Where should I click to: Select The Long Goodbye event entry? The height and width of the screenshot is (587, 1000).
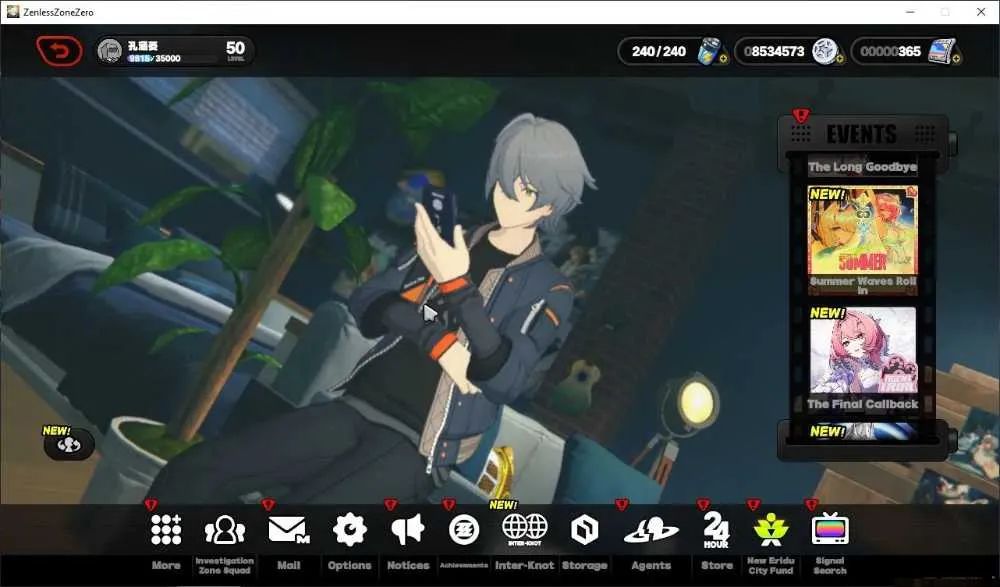862,167
